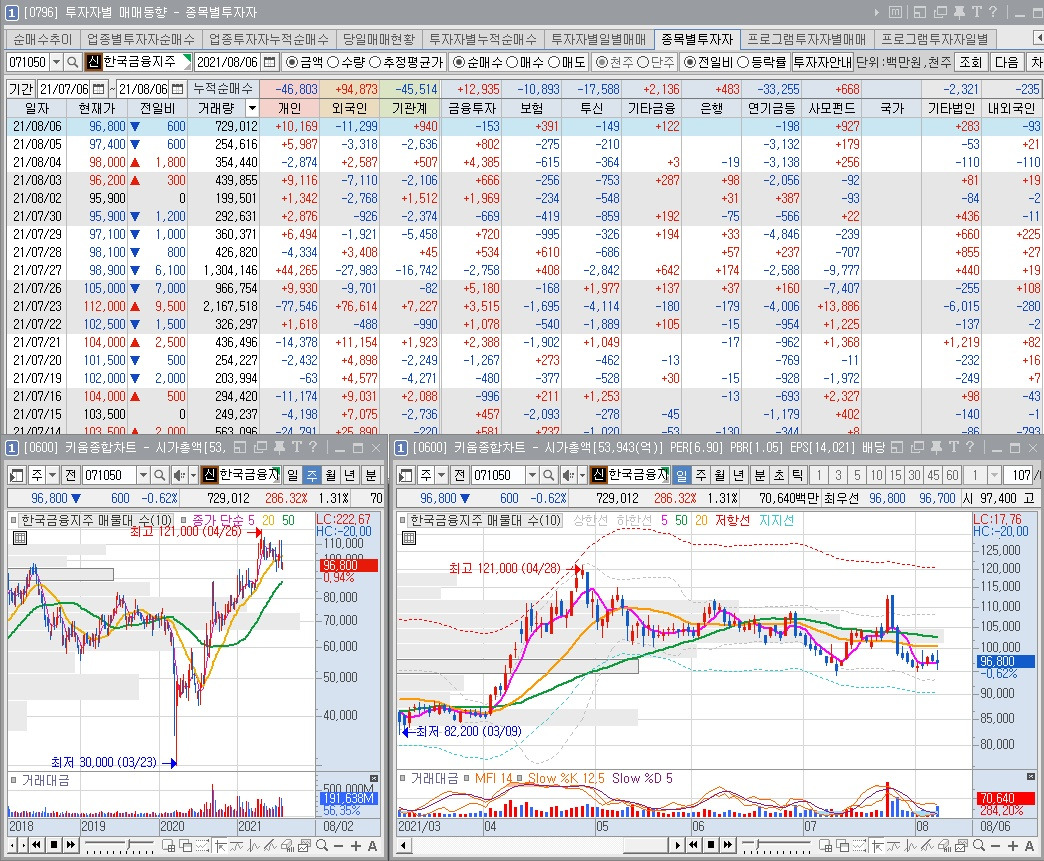
Task: Click the layout icon at left chart toolbar start
Action: pyautogui.click(x=17, y=475)
